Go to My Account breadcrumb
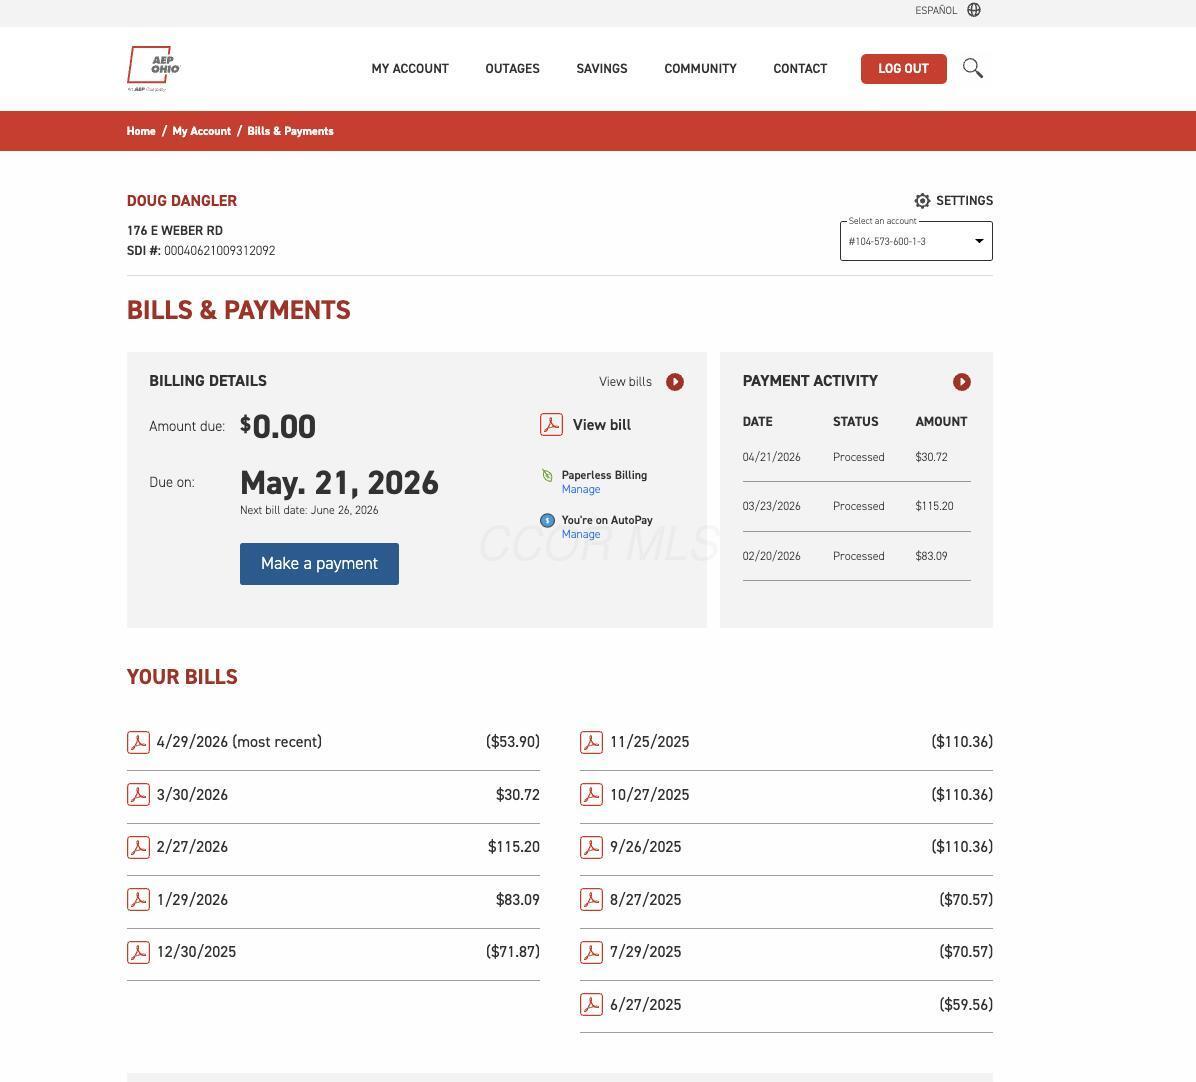The image size is (1196, 1082). [201, 131]
